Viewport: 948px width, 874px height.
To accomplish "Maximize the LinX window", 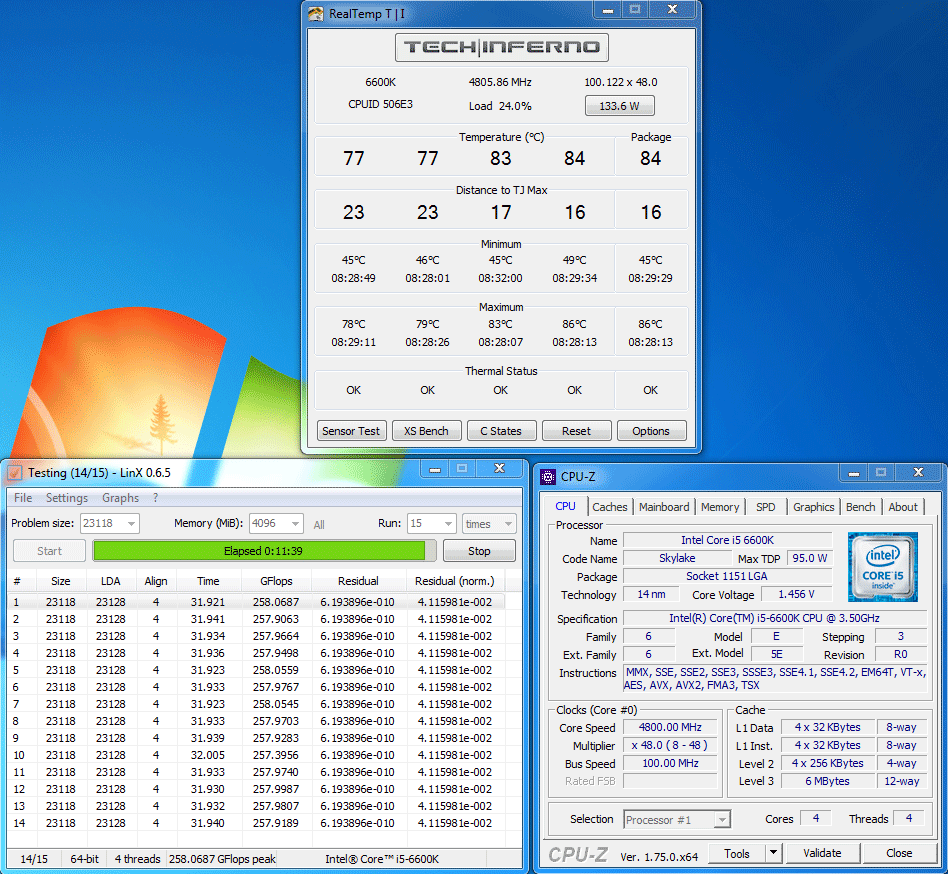I will tap(462, 468).
